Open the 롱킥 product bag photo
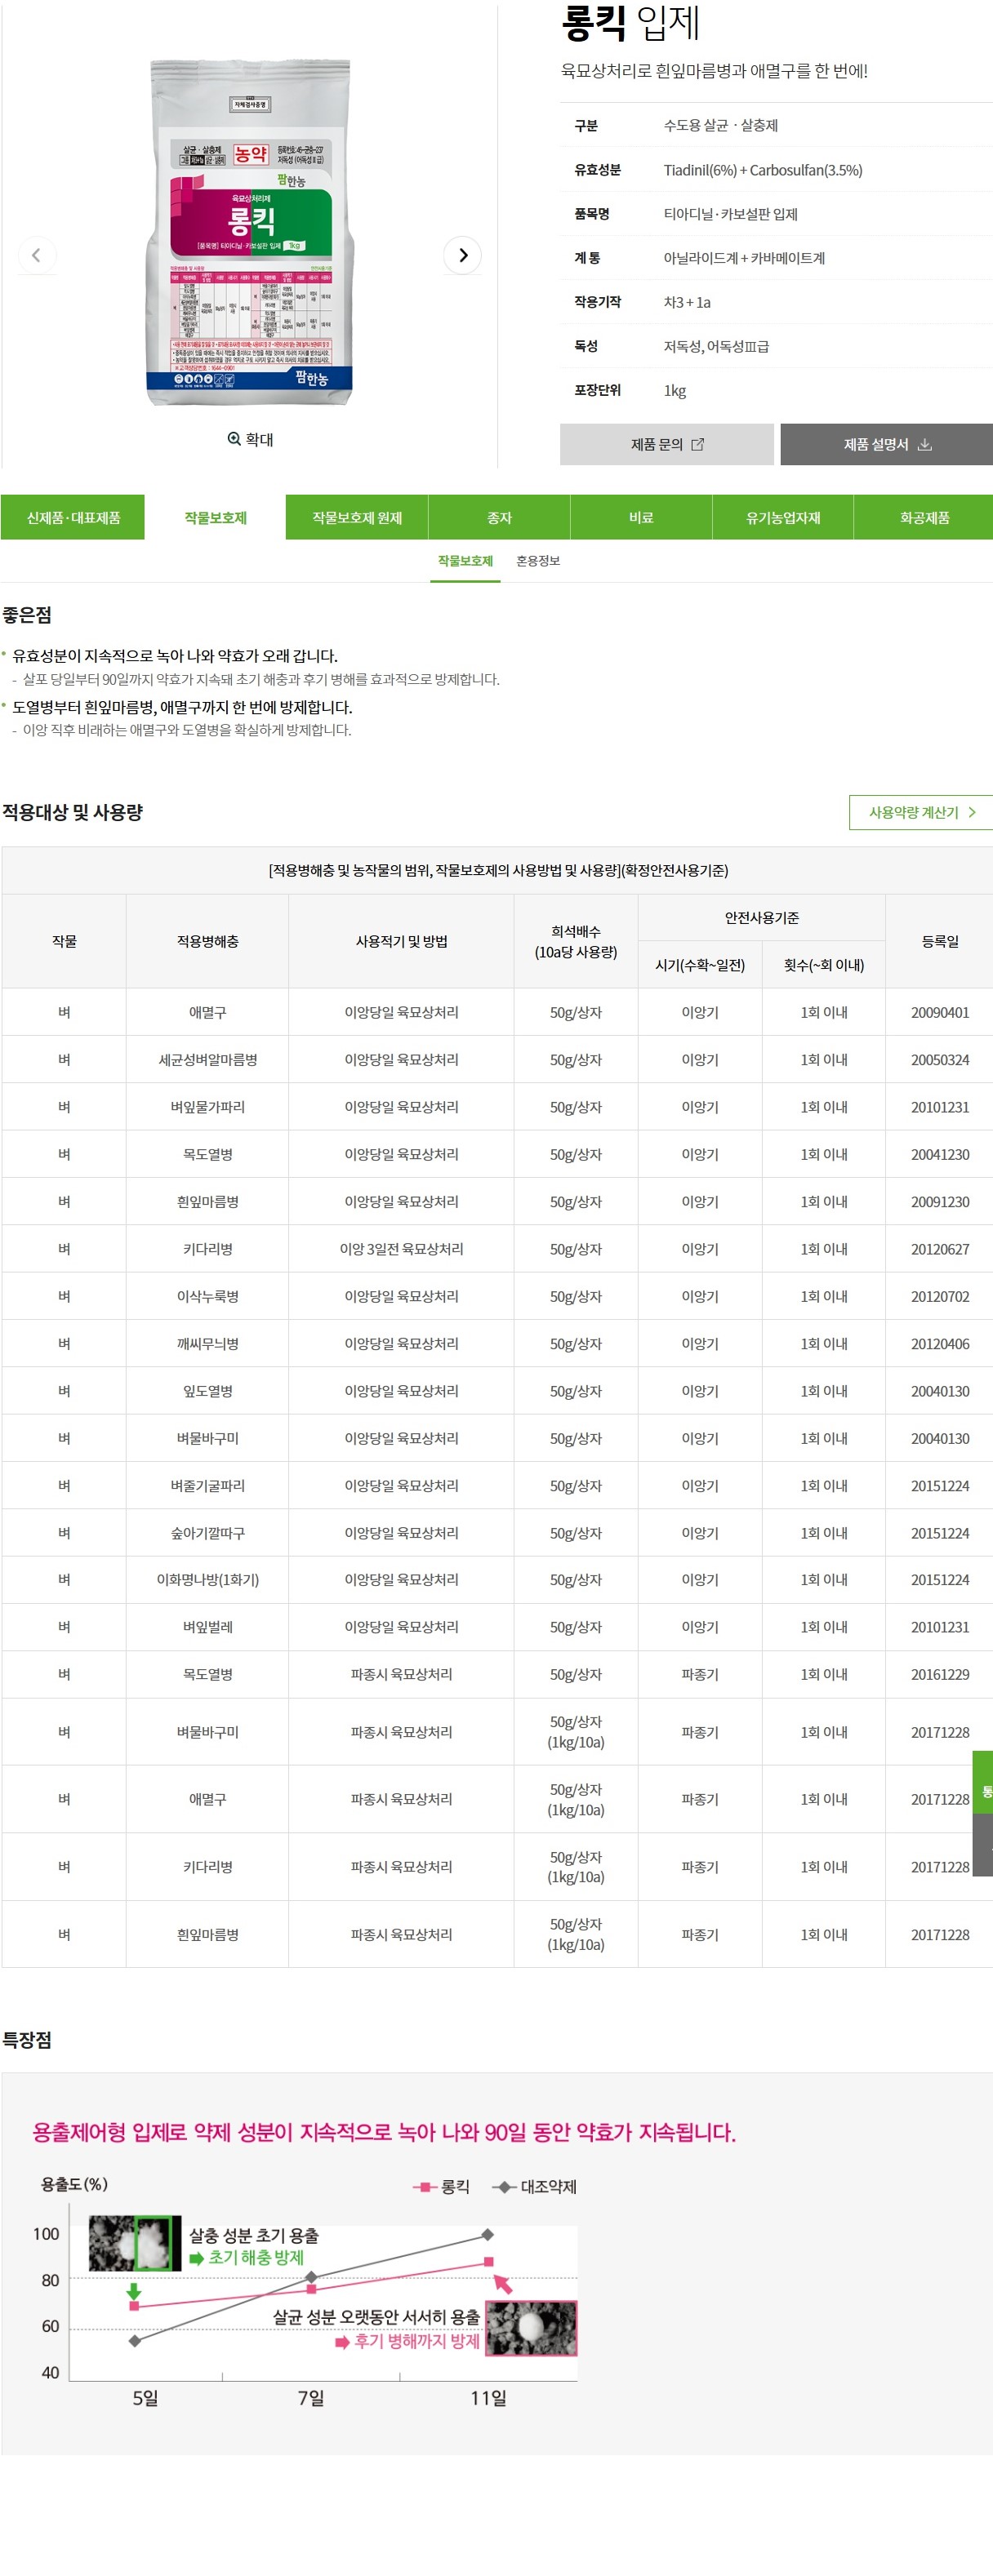 coord(250,231)
